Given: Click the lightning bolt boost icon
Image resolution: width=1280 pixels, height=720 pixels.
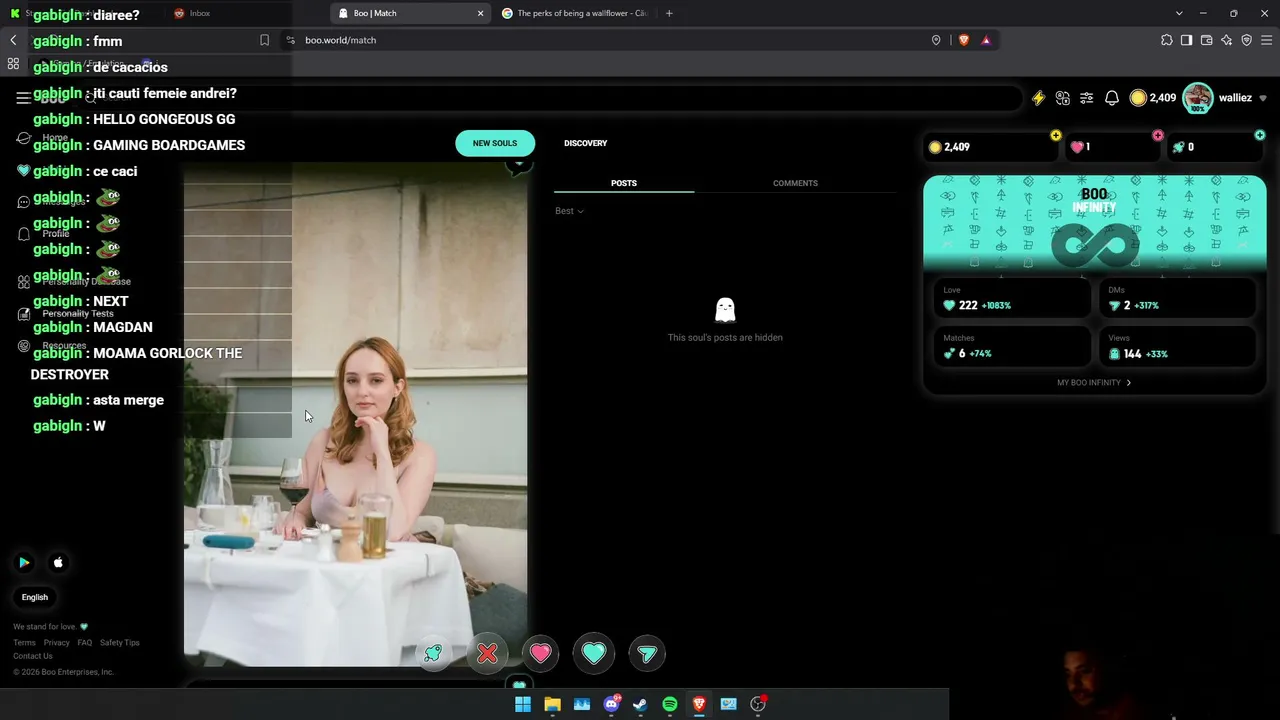Looking at the screenshot, I should pos(1038,98).
